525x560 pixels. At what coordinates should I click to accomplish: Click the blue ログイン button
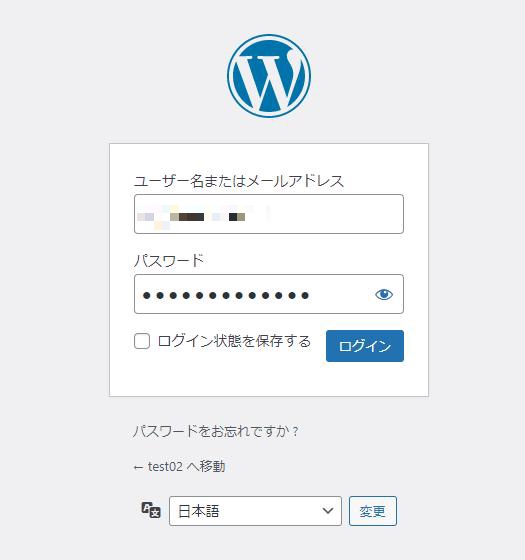365,346
